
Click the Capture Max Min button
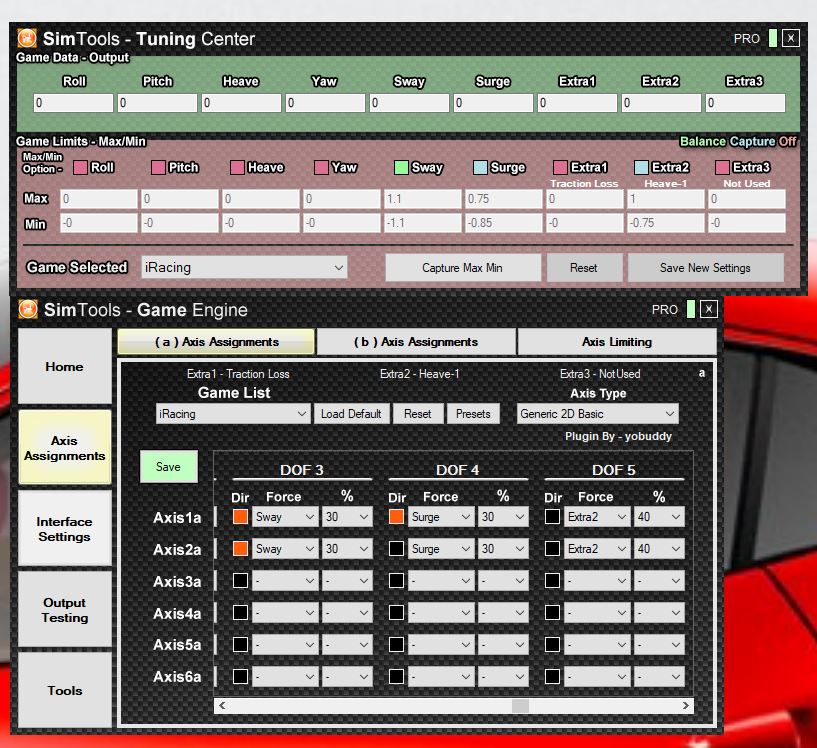[x=463, y=268]
